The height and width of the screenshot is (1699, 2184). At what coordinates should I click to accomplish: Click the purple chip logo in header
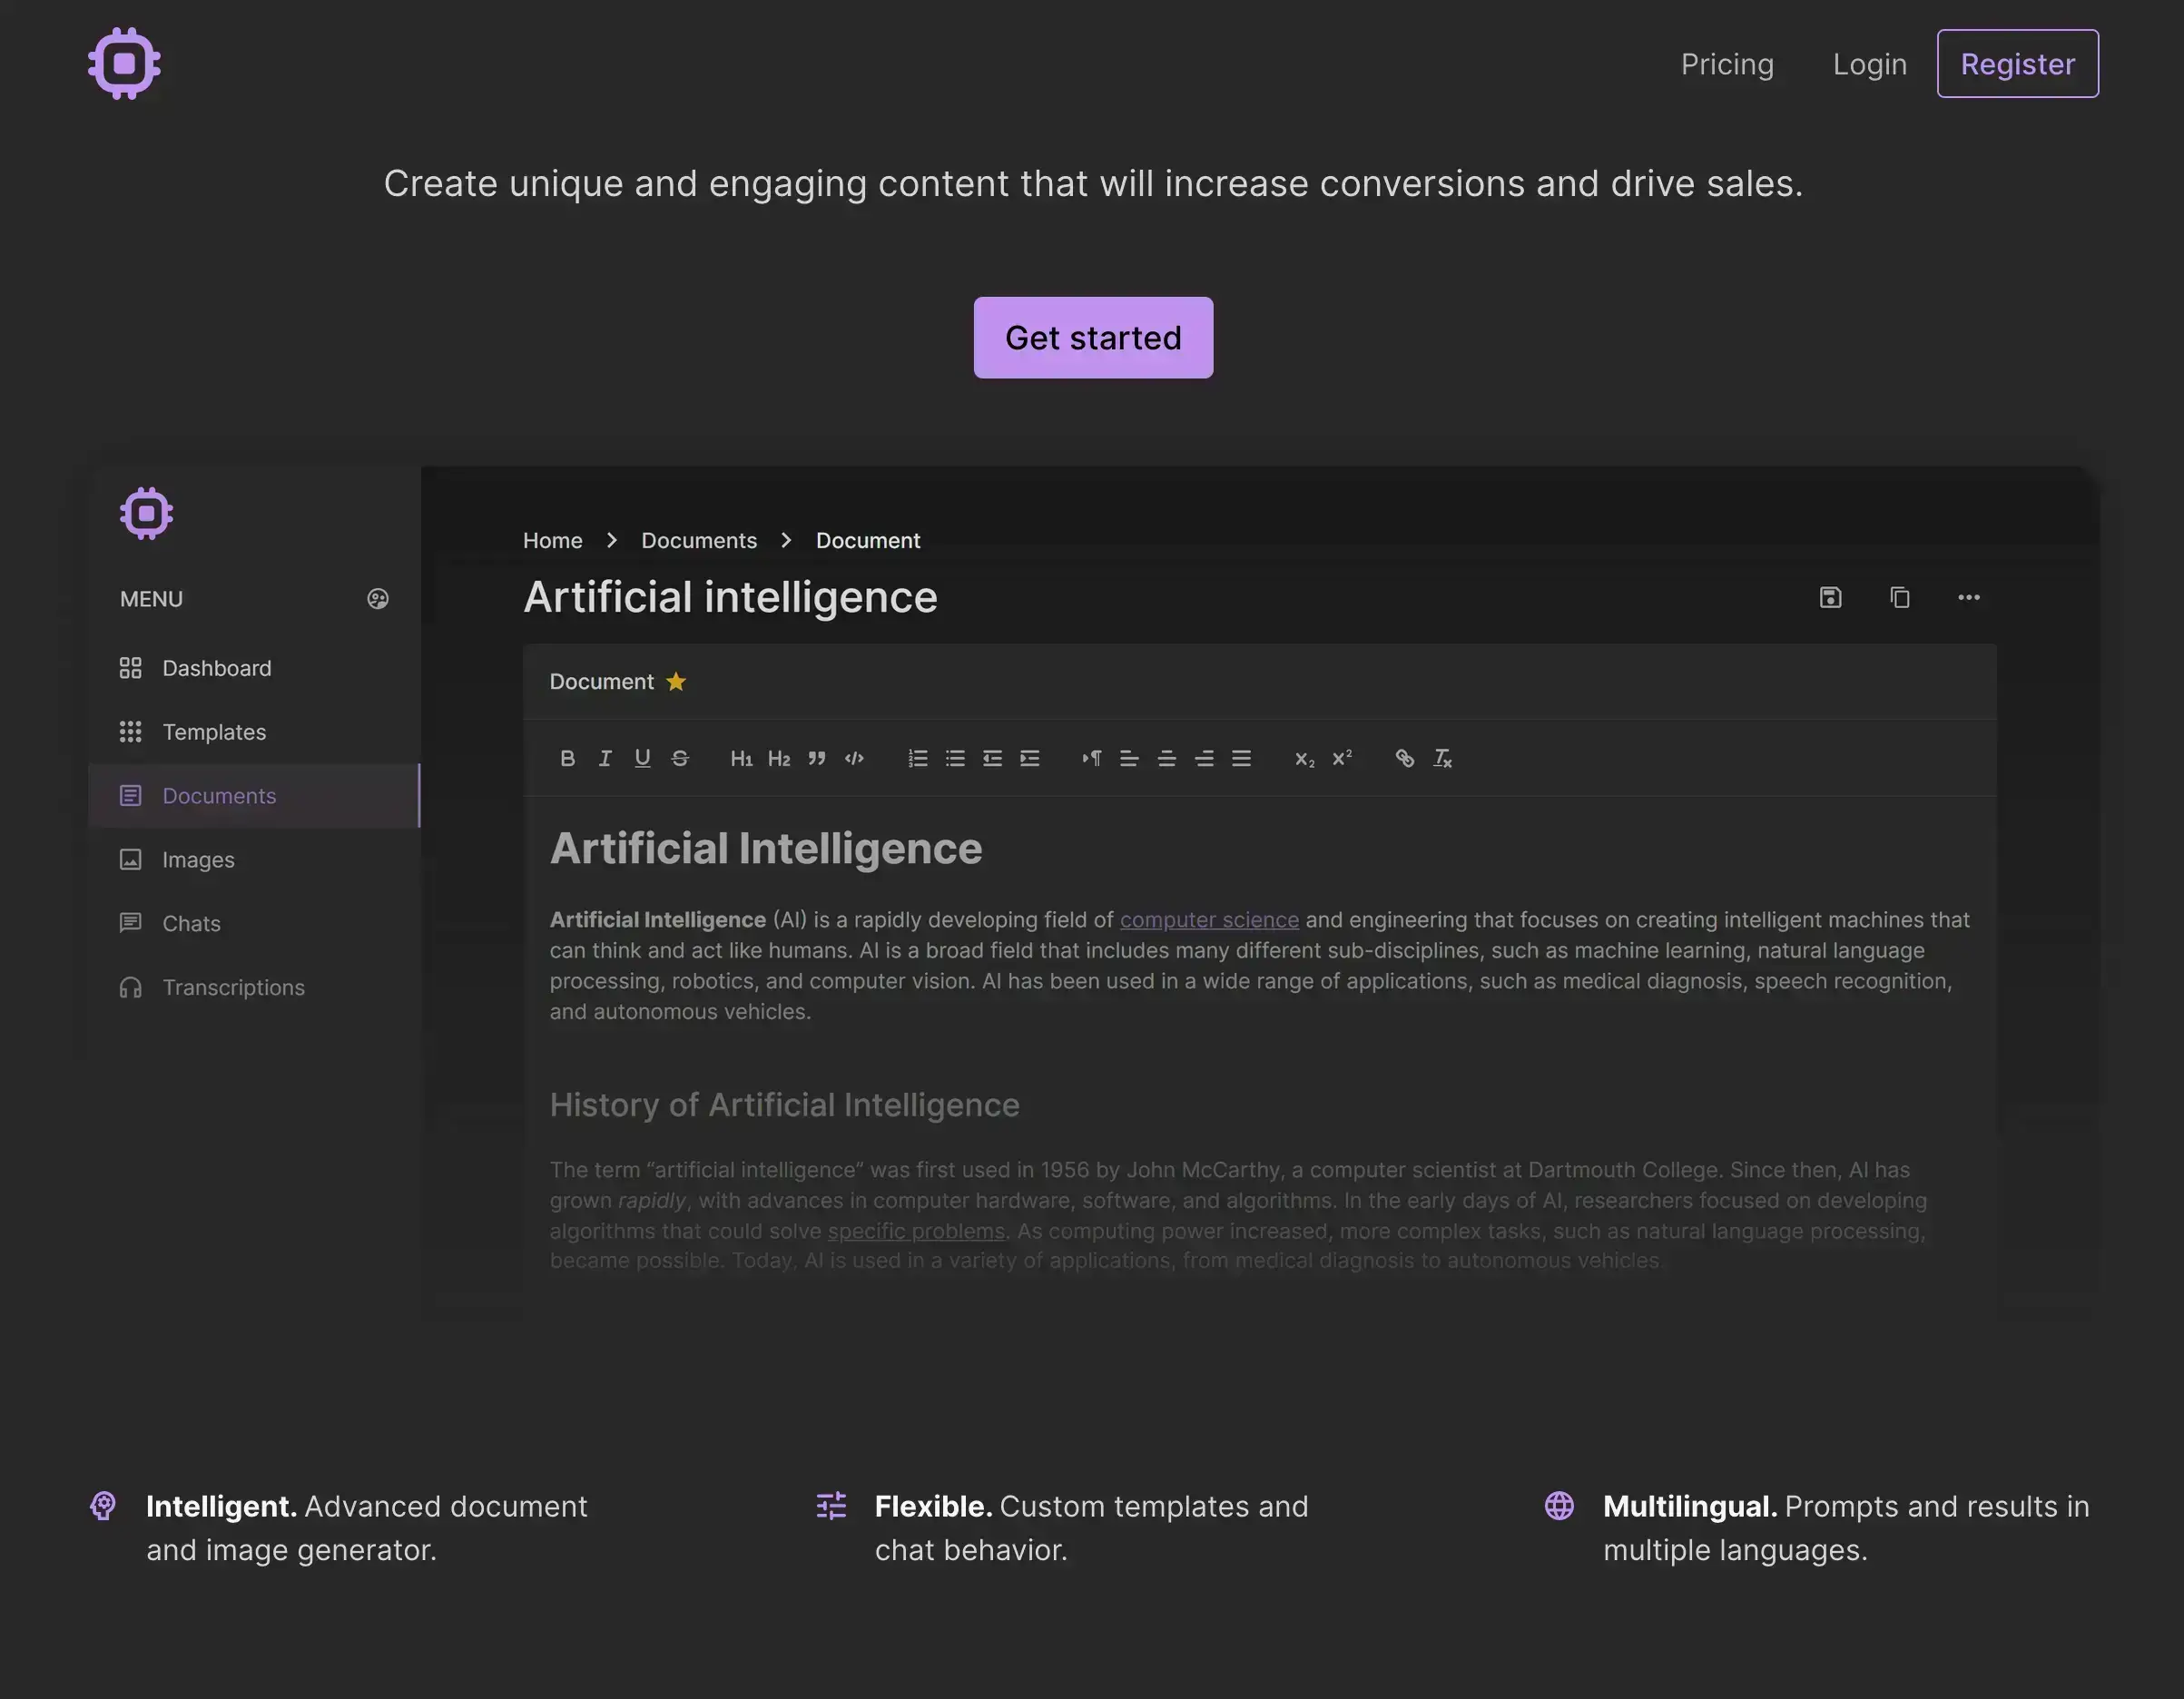tap(124, 63)
